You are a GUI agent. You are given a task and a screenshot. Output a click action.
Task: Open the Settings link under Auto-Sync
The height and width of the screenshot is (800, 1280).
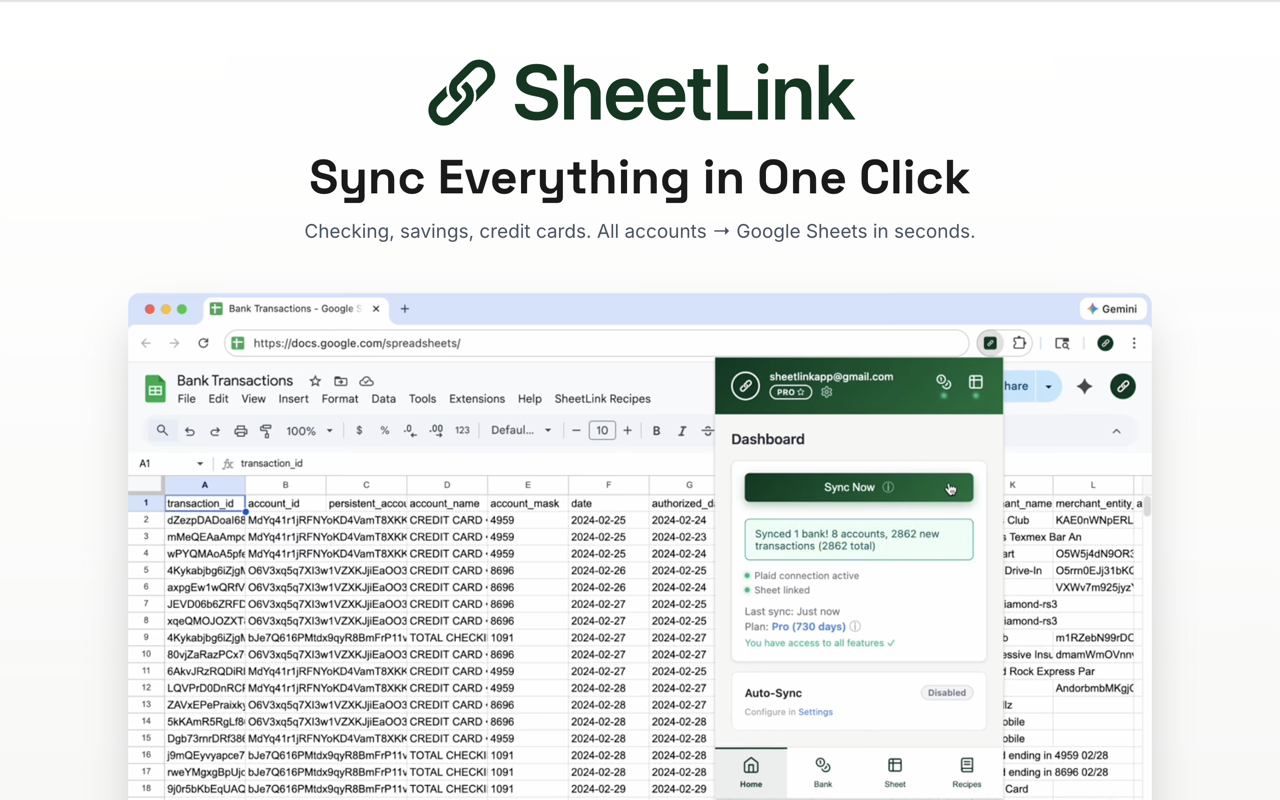815,712
